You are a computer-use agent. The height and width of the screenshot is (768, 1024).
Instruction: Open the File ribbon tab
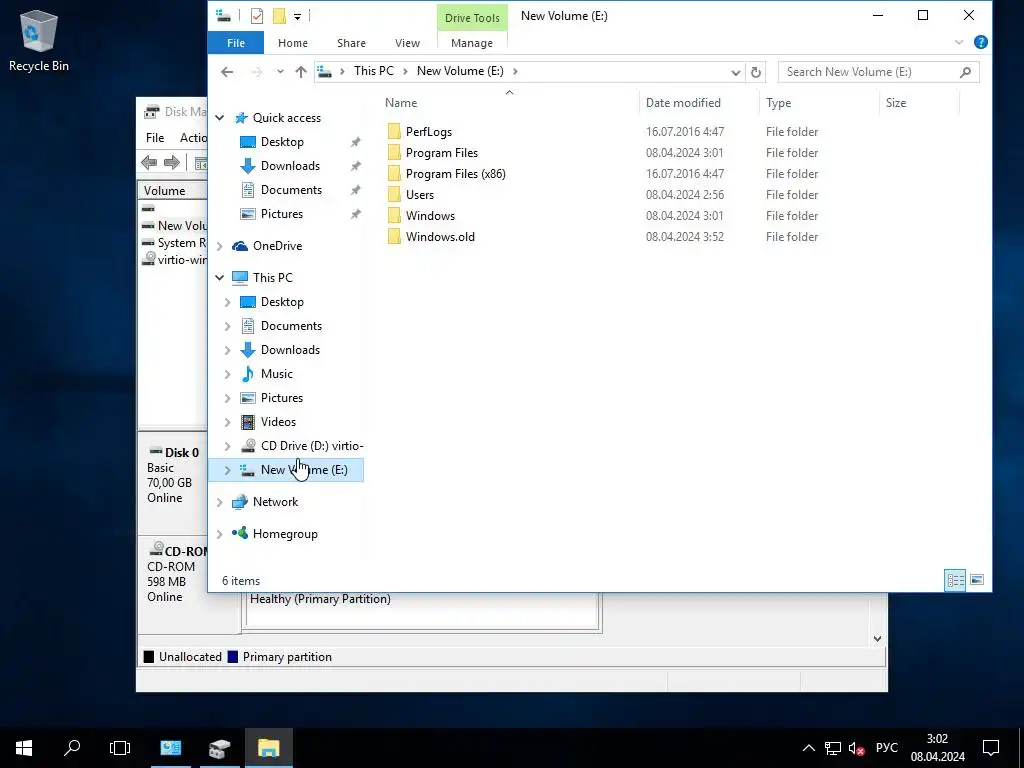pyautogui.click(x=236, y=43)
